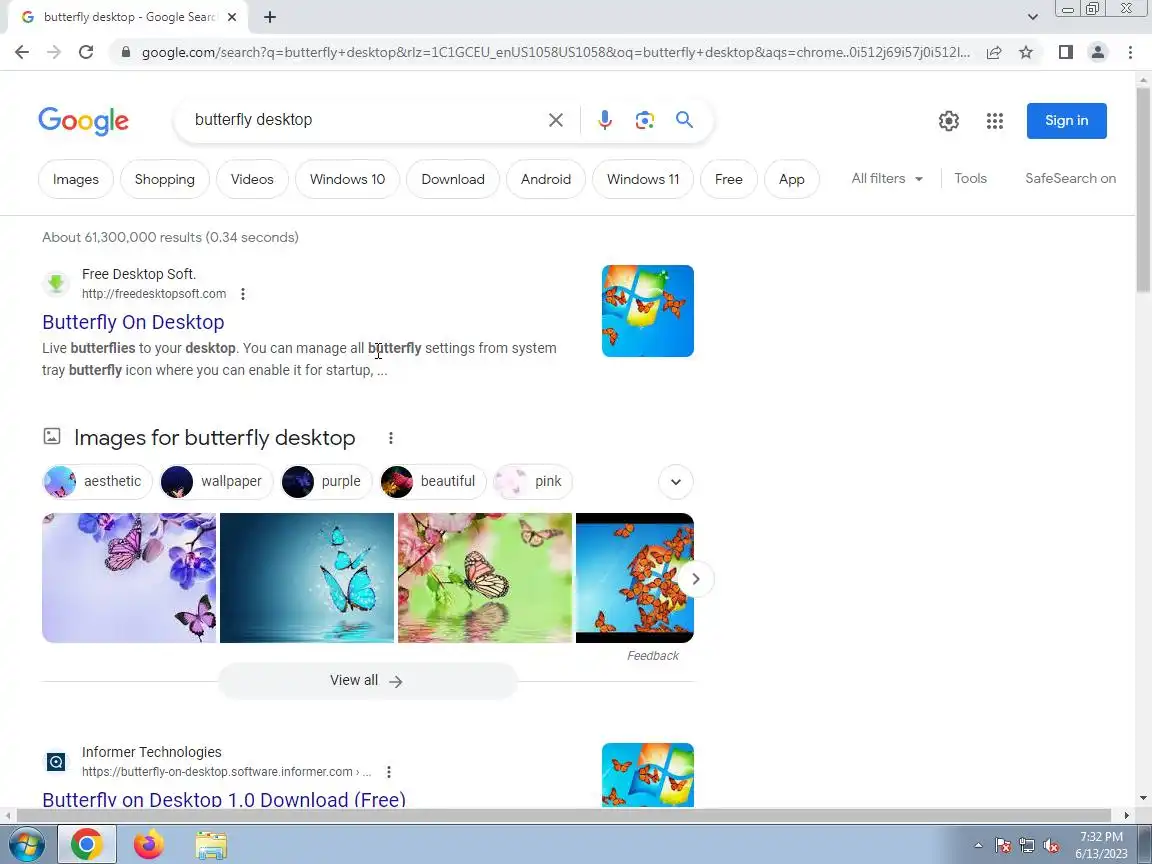Open SafeSearch on settings
Viewport: 1152px width, 864px height.
tap(1070, 179)
